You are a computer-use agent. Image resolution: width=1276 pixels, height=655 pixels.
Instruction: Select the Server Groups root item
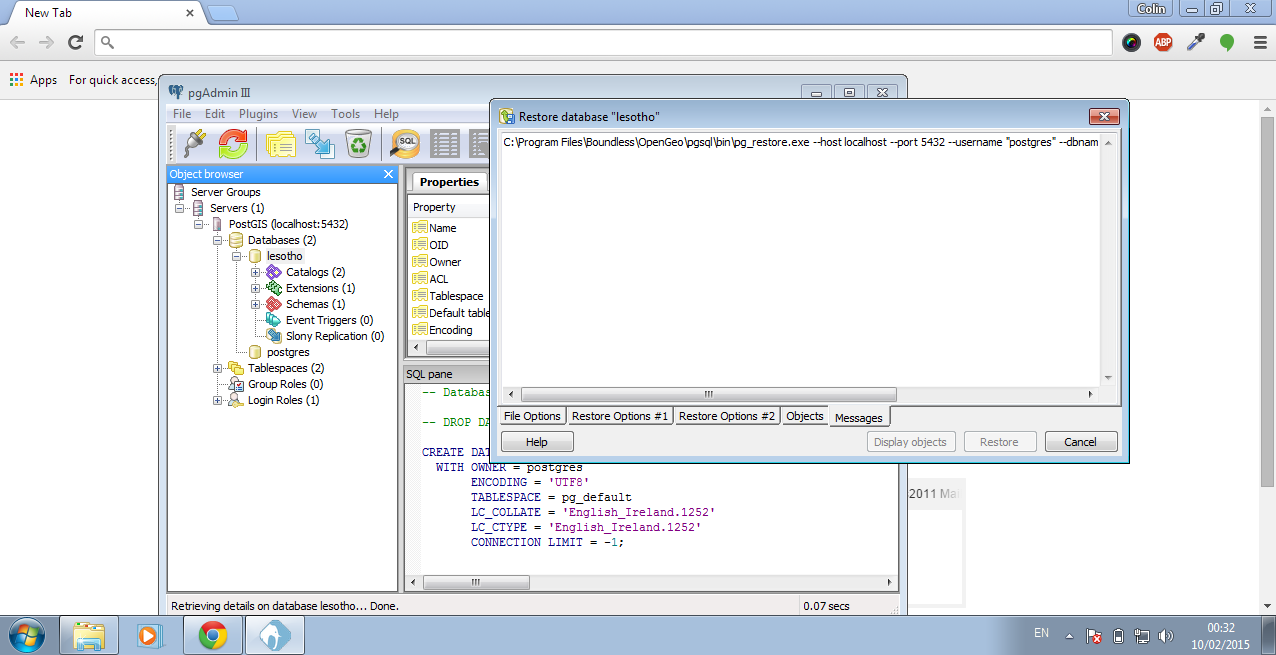point(226,192)
